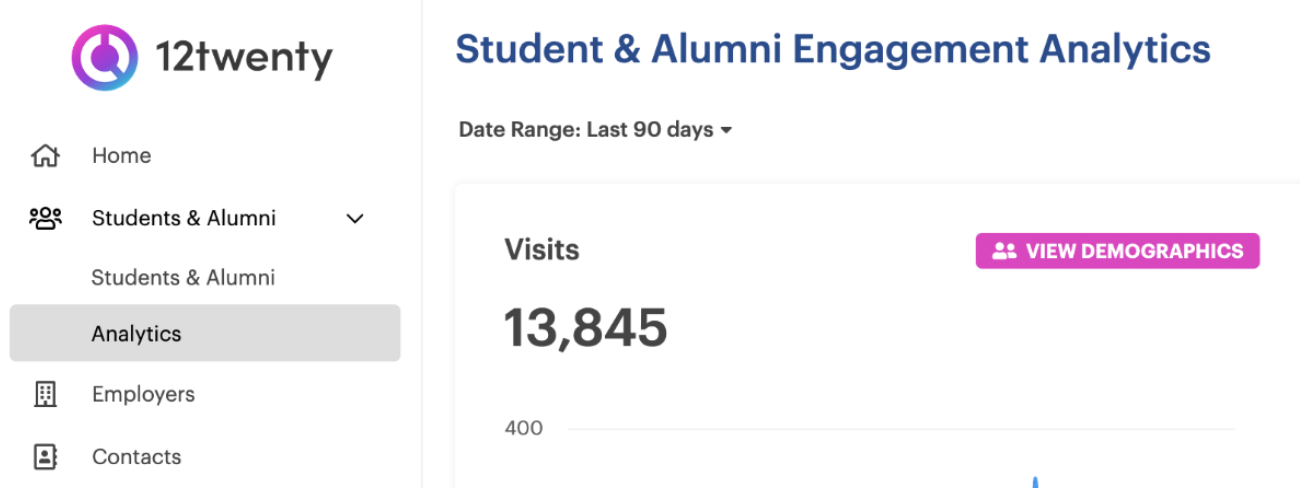This screenshot has height=488, width=1300.
Task: Click the Students & Alumni parent menu label
Action: pyautogui.click(x=184, y=218)
